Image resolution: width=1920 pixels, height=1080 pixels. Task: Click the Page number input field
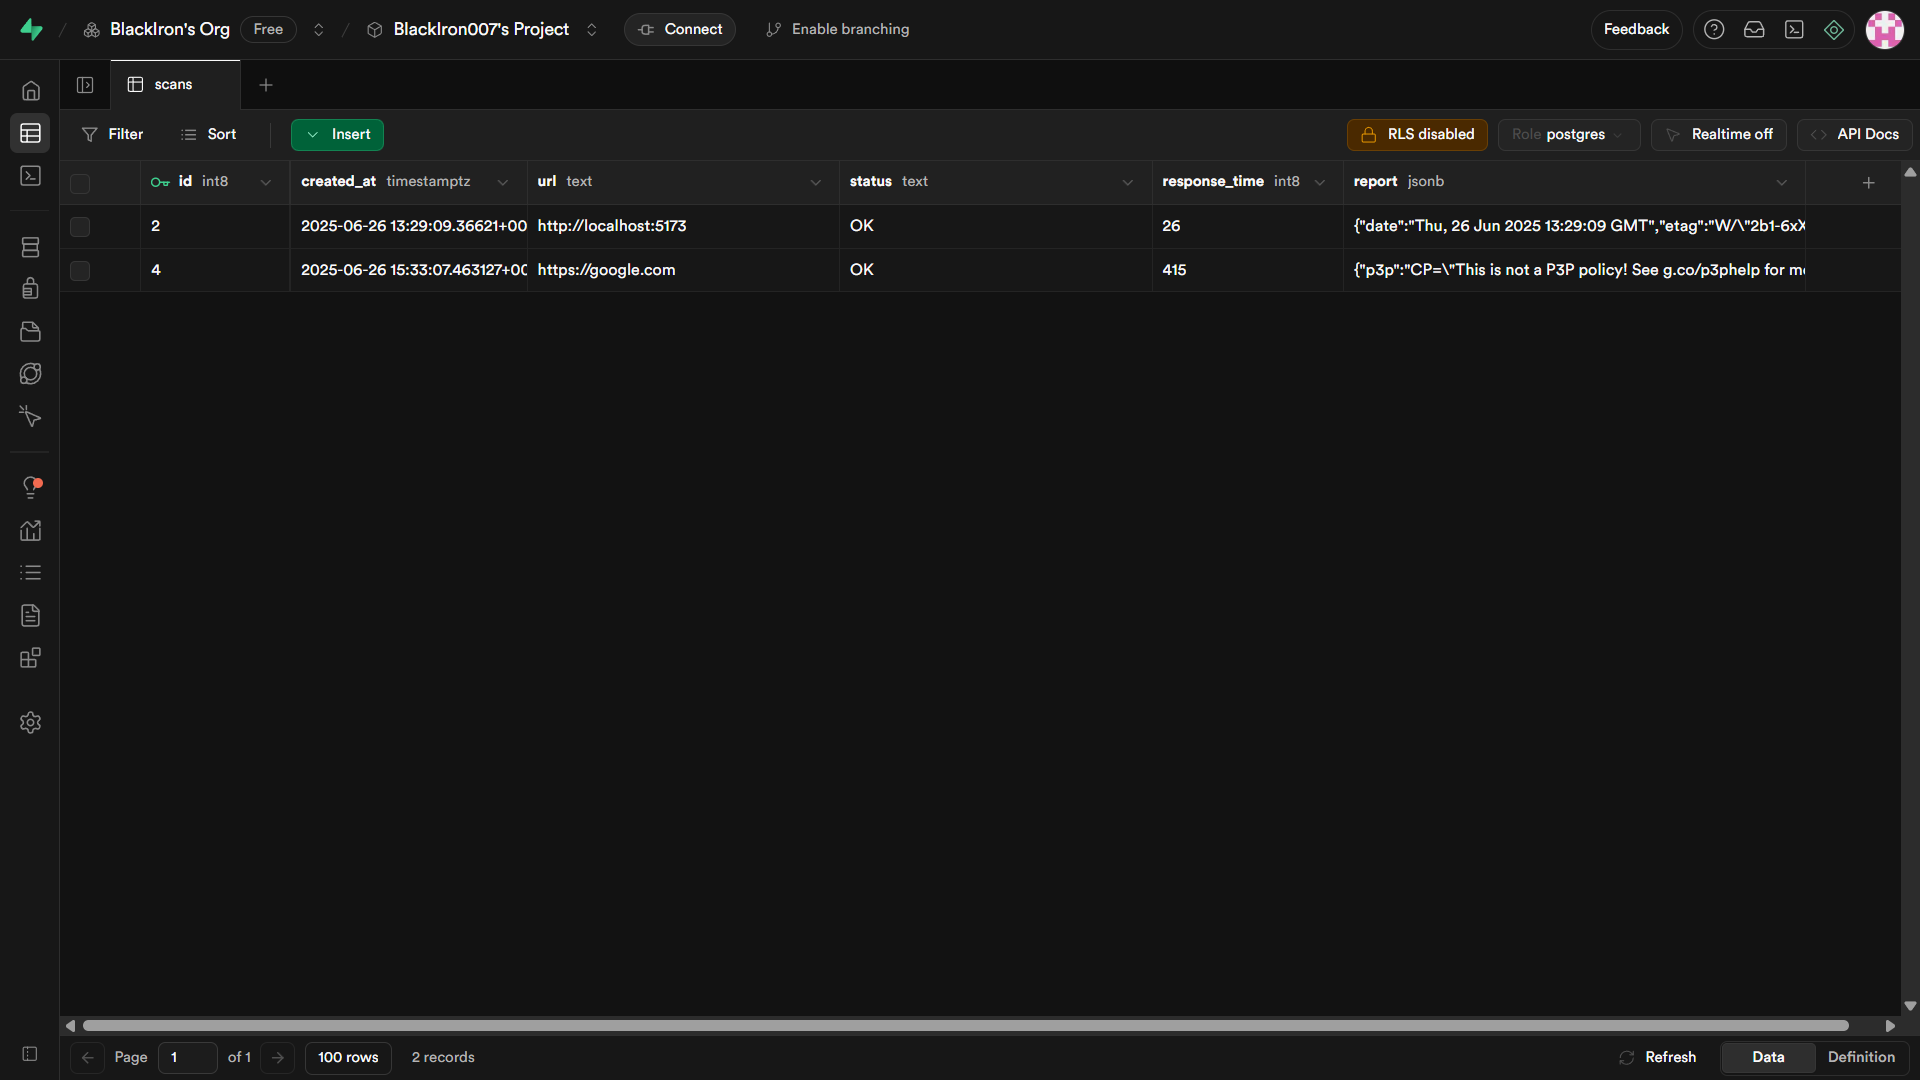tap(187, 1057)
